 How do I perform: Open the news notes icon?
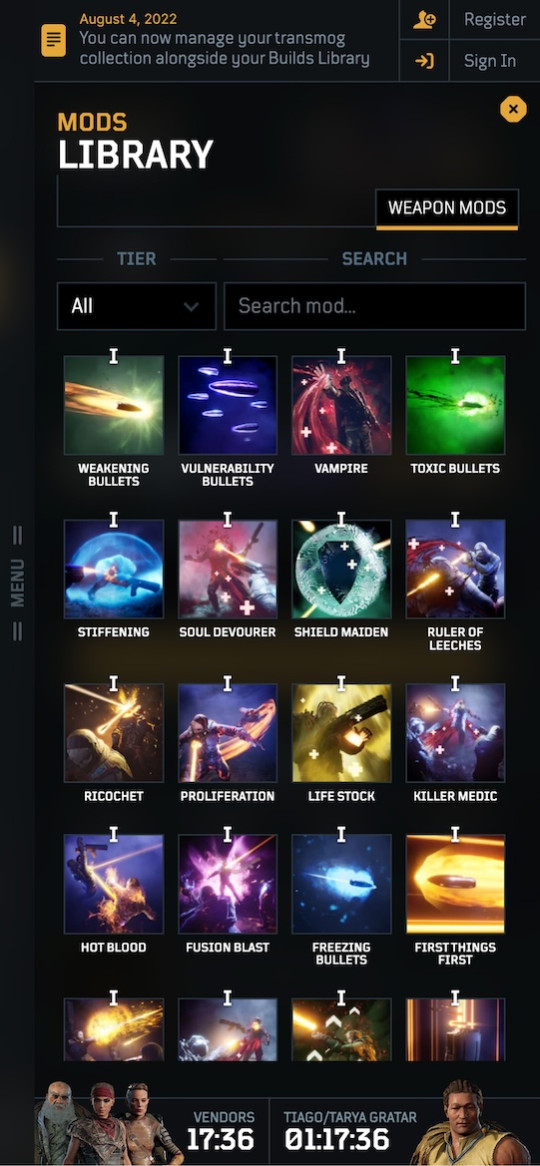tap(53, 40)
